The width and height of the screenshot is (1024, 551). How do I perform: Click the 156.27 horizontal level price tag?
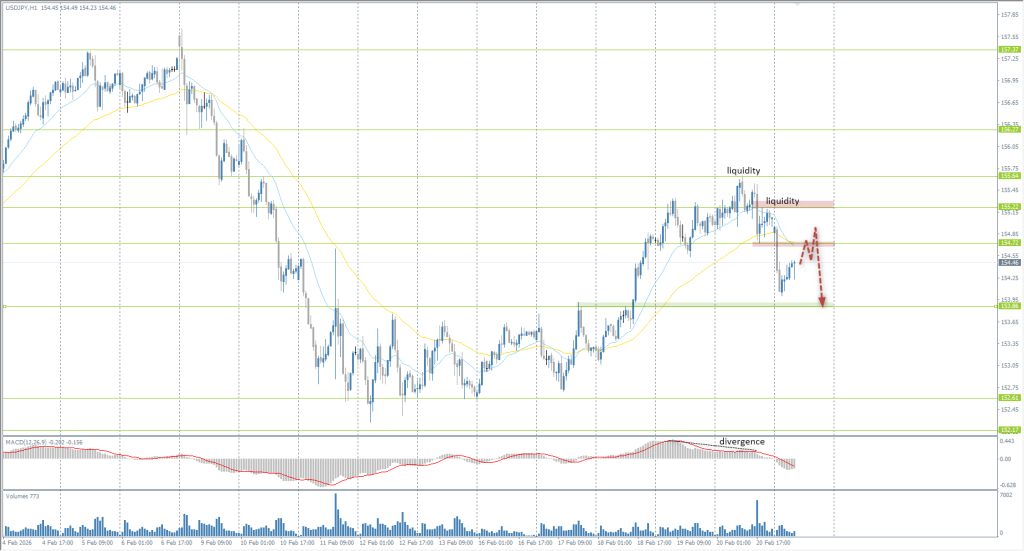click(1009, 129)
